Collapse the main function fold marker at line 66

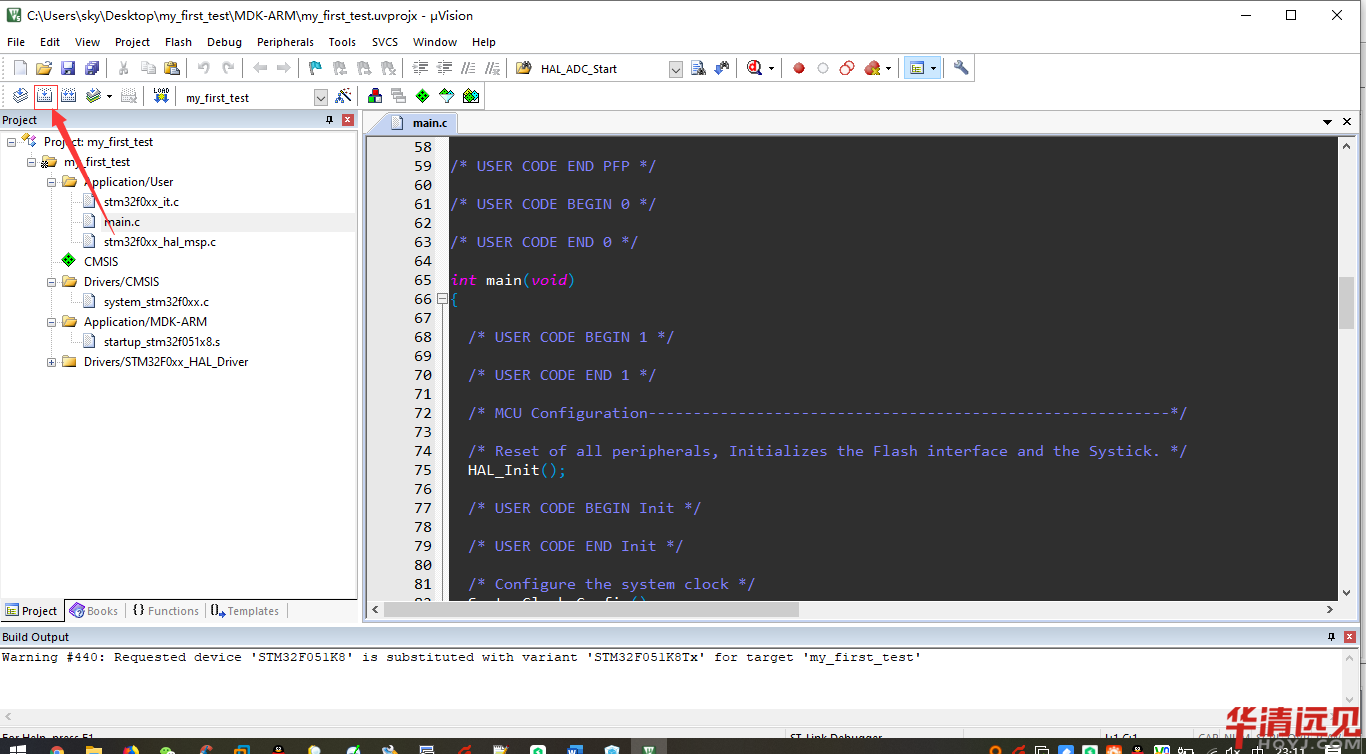pyautogui.click(x=441, y=299)
